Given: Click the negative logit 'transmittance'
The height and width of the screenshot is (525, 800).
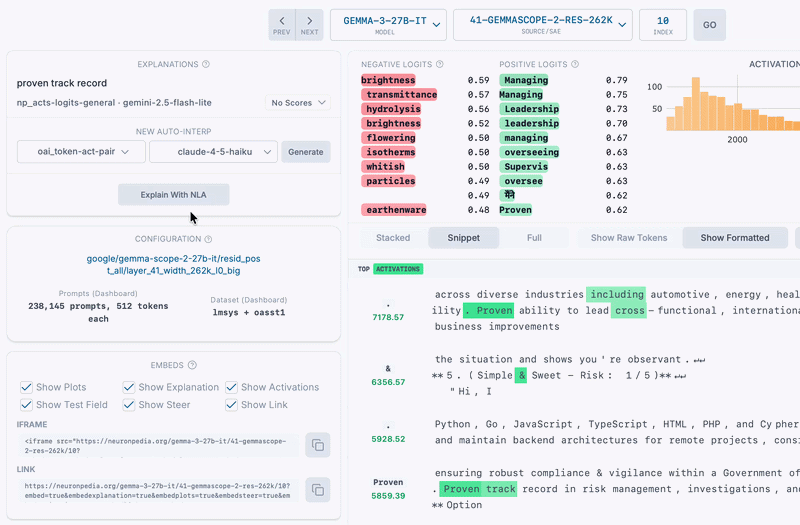Looking at the screenshot, I should 399,94.
